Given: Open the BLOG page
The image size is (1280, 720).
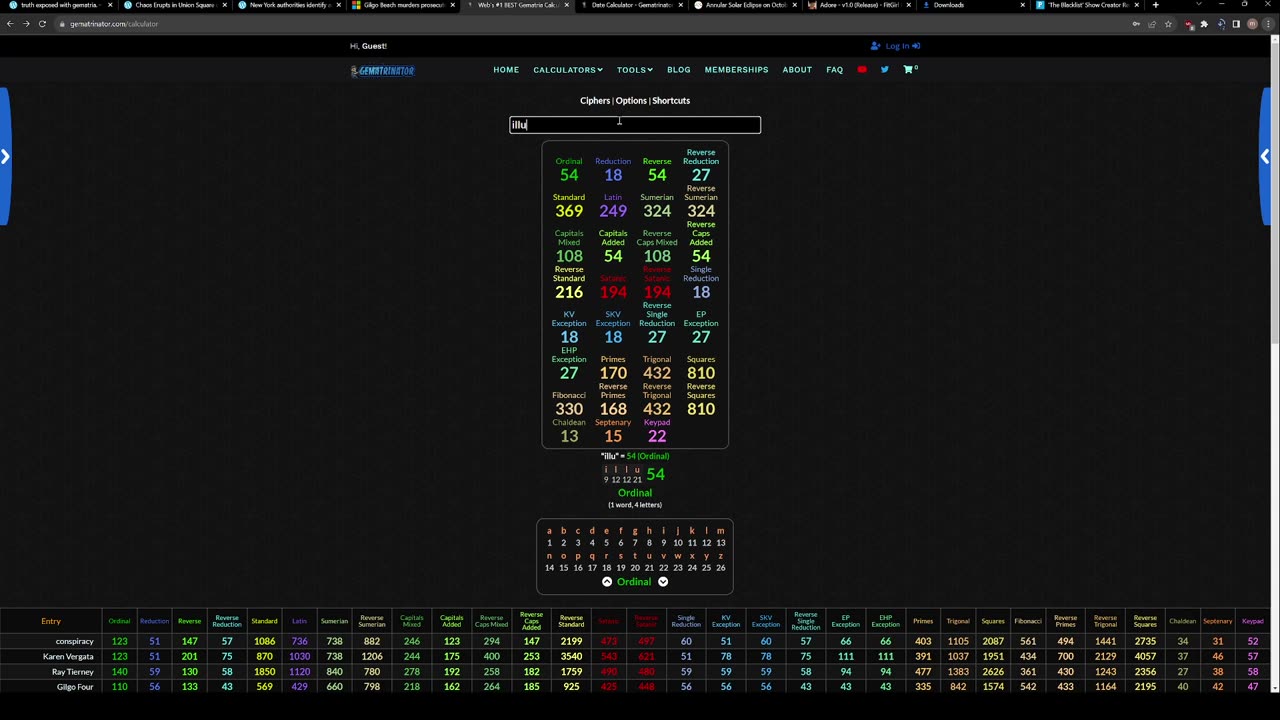Looking at the screenshot, I should [679, 70].
